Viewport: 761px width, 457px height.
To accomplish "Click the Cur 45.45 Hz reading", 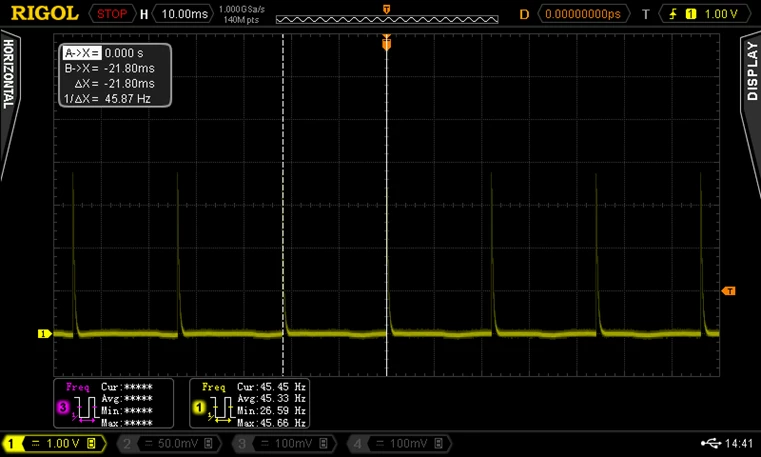I will pyautogui.click(x=271, y=387).
